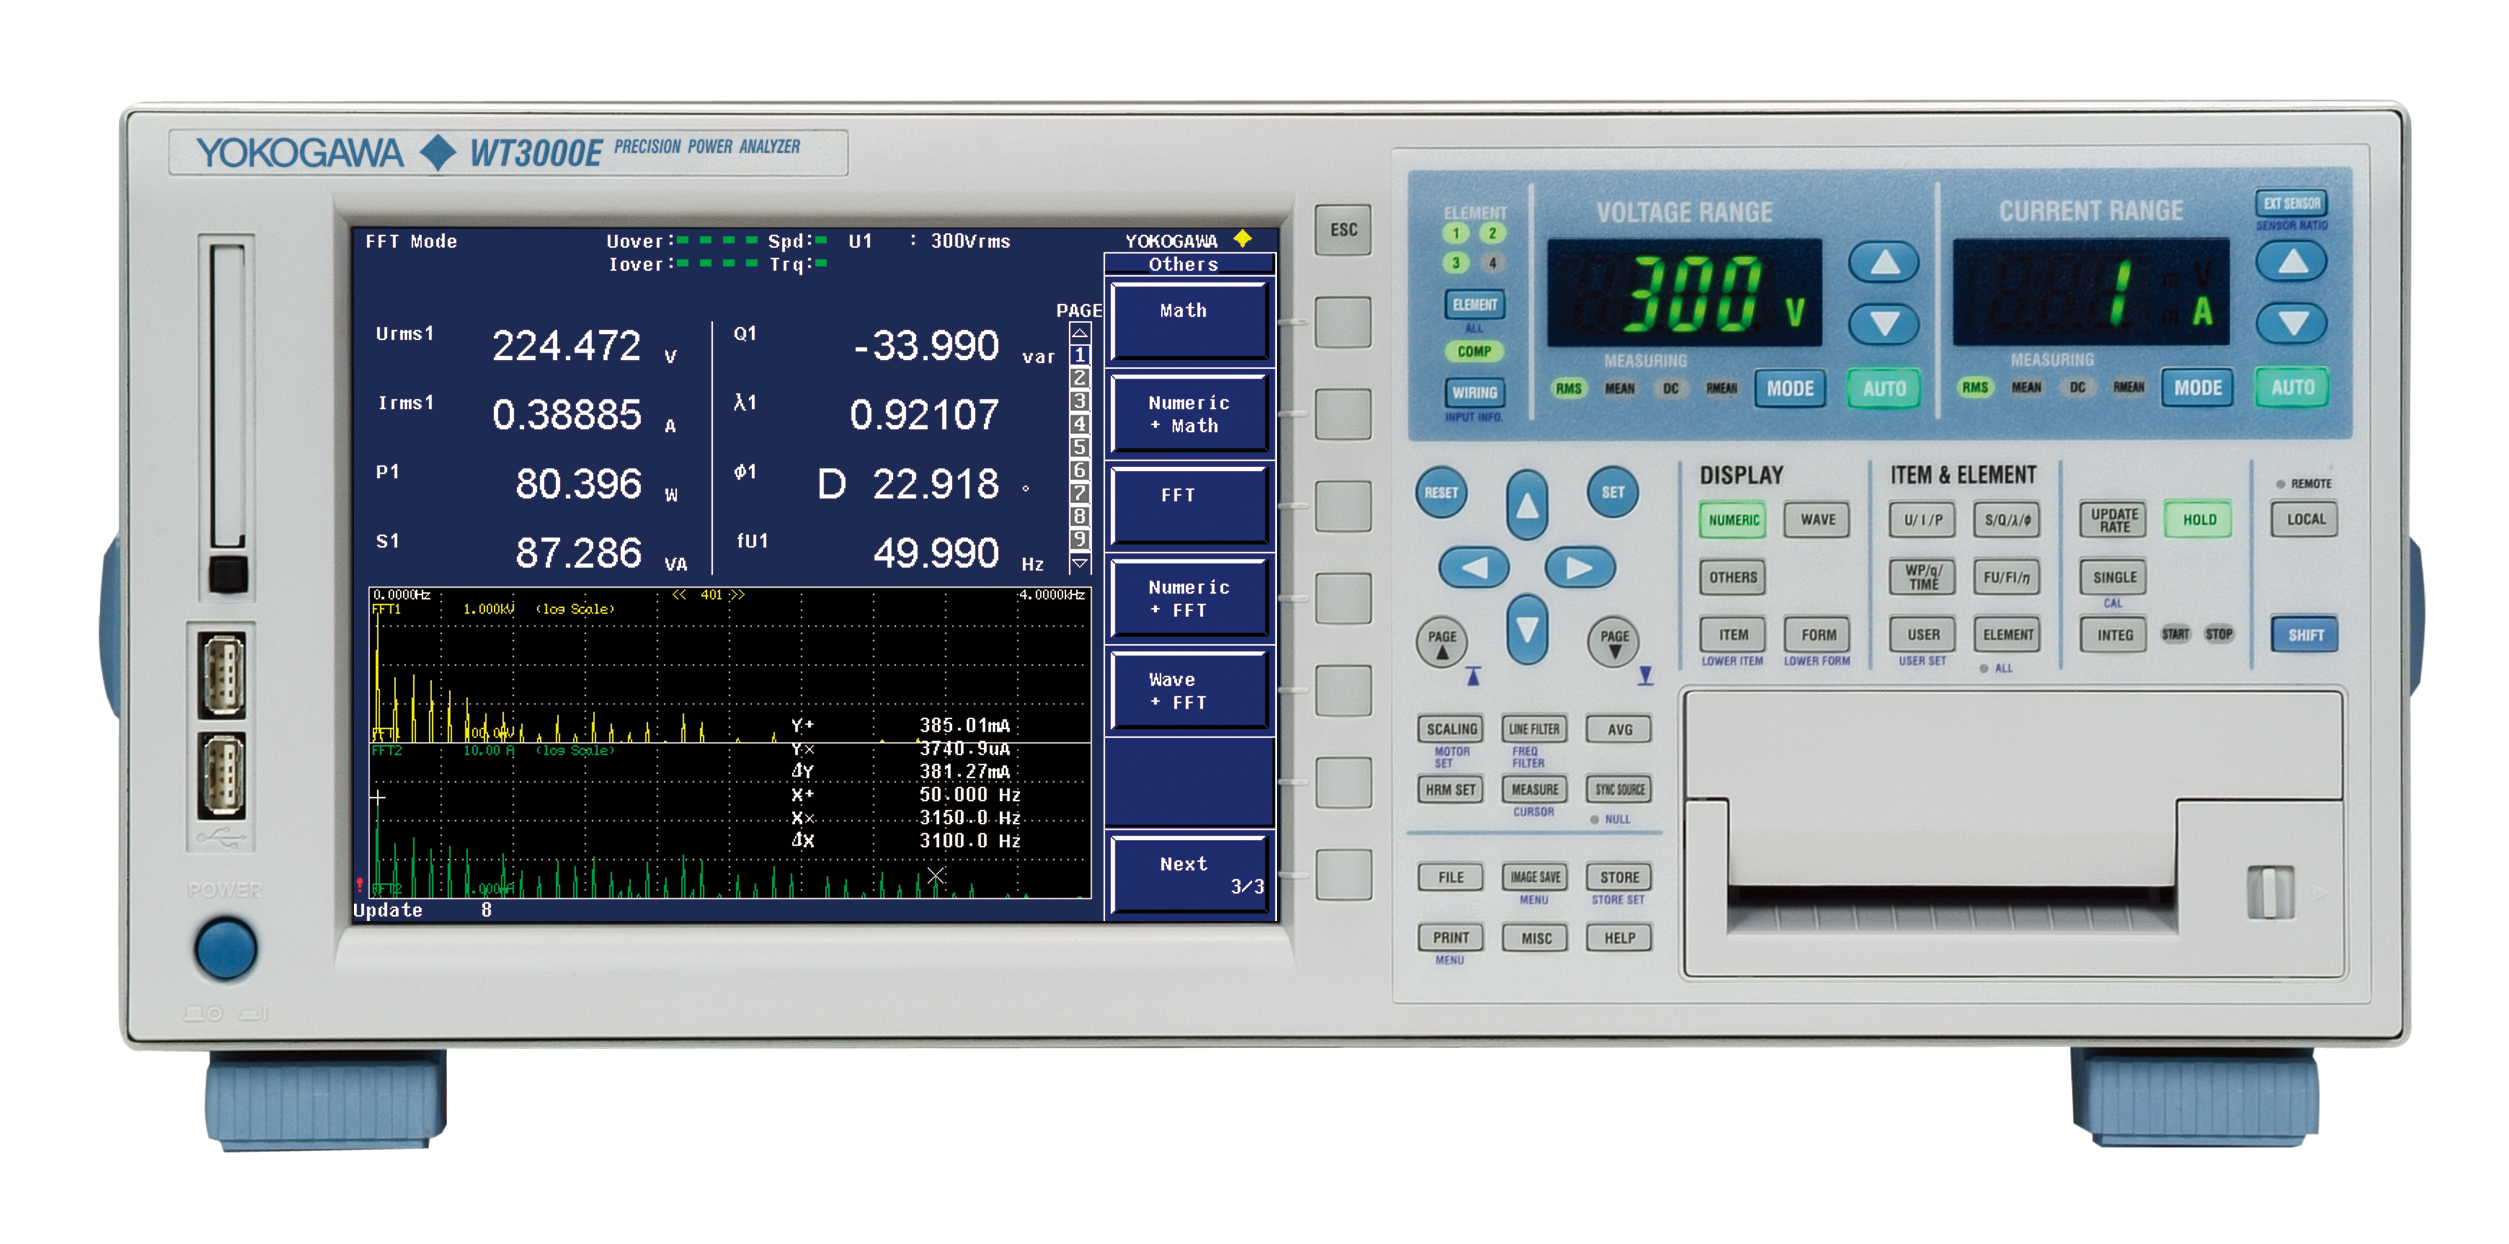Select the FFT softkey menu item
This screenshot has height=1244, width=2509.
click(1188, 506)
